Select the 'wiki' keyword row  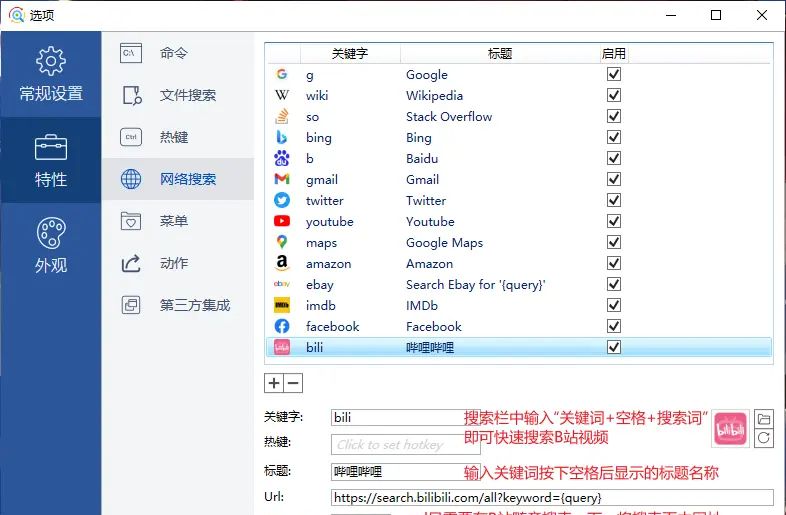pos(317,95)
